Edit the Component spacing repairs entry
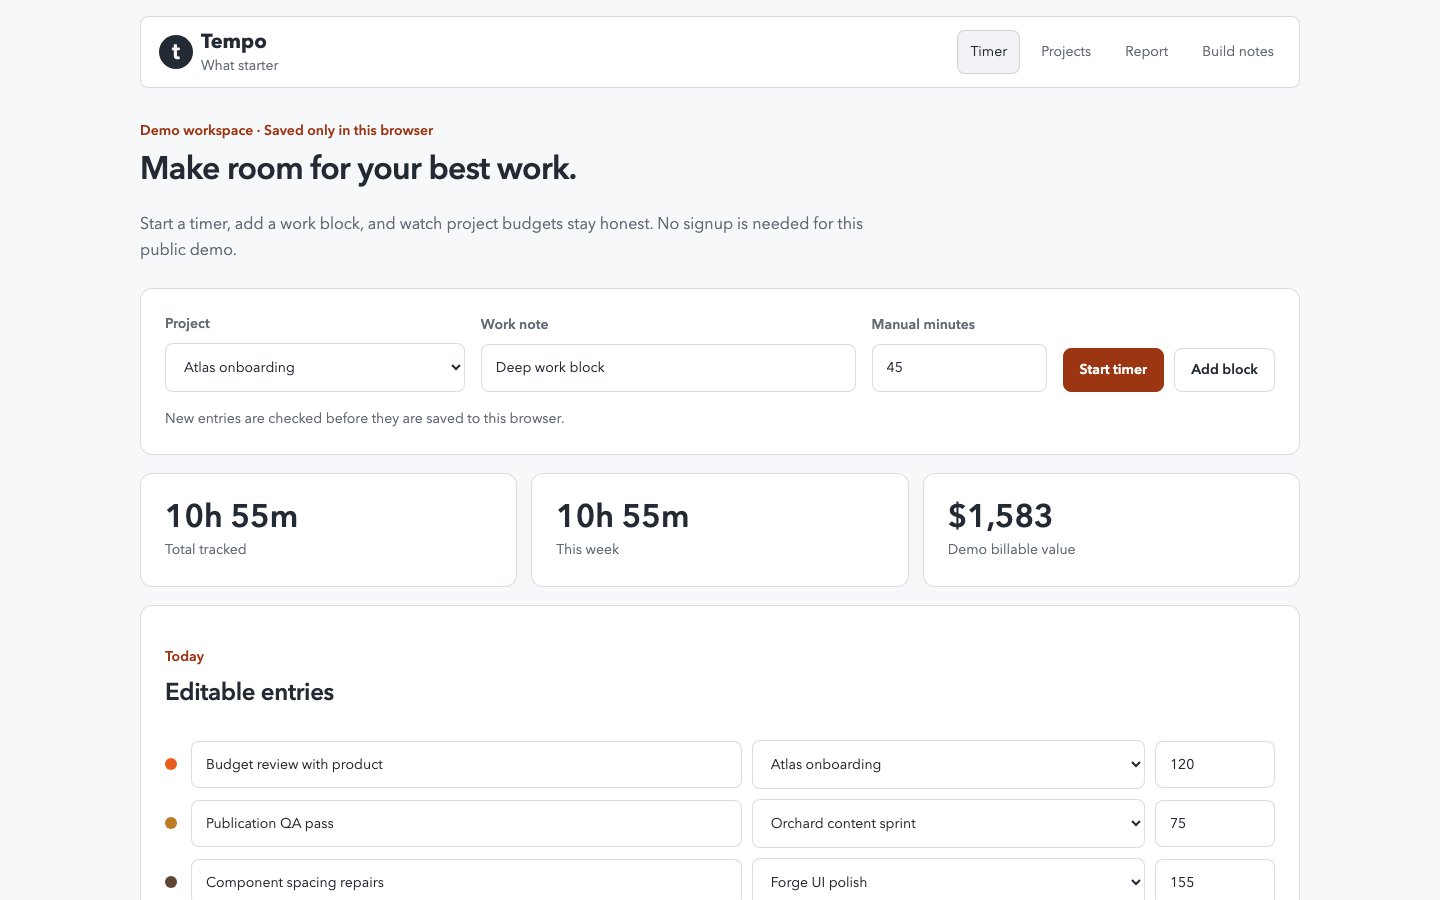Image resolution: width=1440 pixels, height=900 pixels. [x=466, y=880]
